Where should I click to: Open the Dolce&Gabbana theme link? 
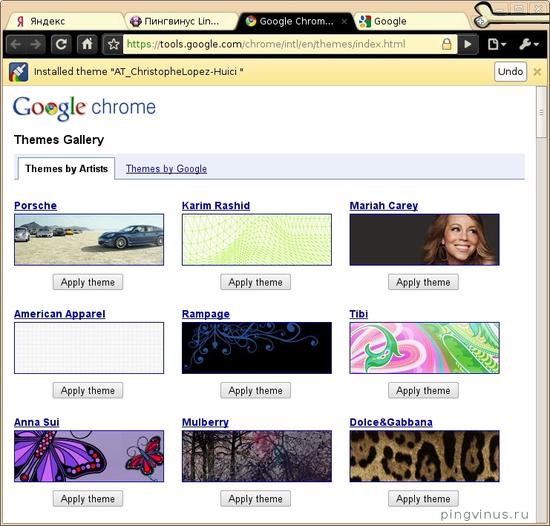point(391,422)
